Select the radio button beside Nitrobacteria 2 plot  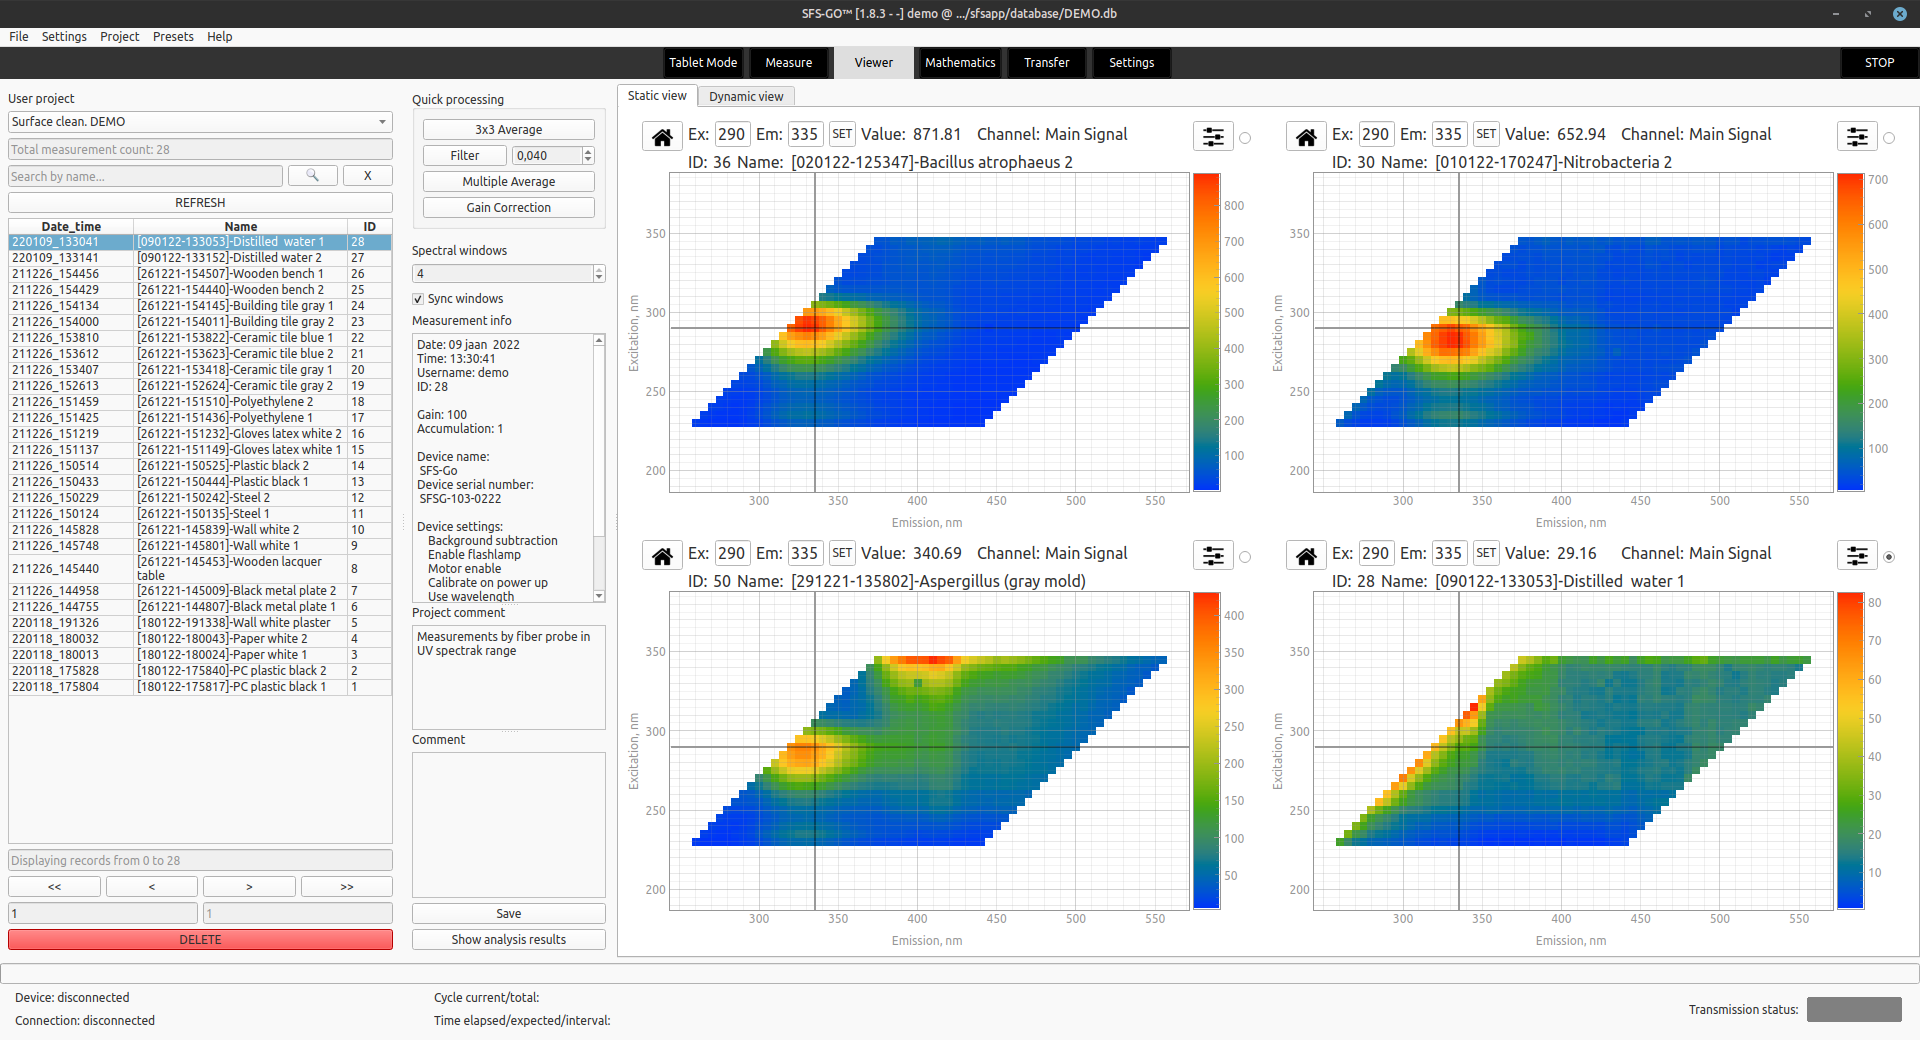coord(1889,137)
